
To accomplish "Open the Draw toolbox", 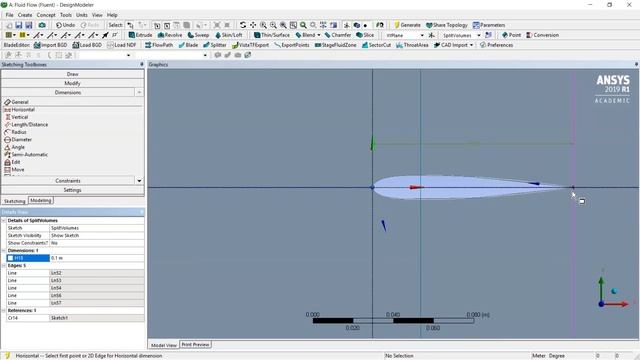I will pos(73,74).
